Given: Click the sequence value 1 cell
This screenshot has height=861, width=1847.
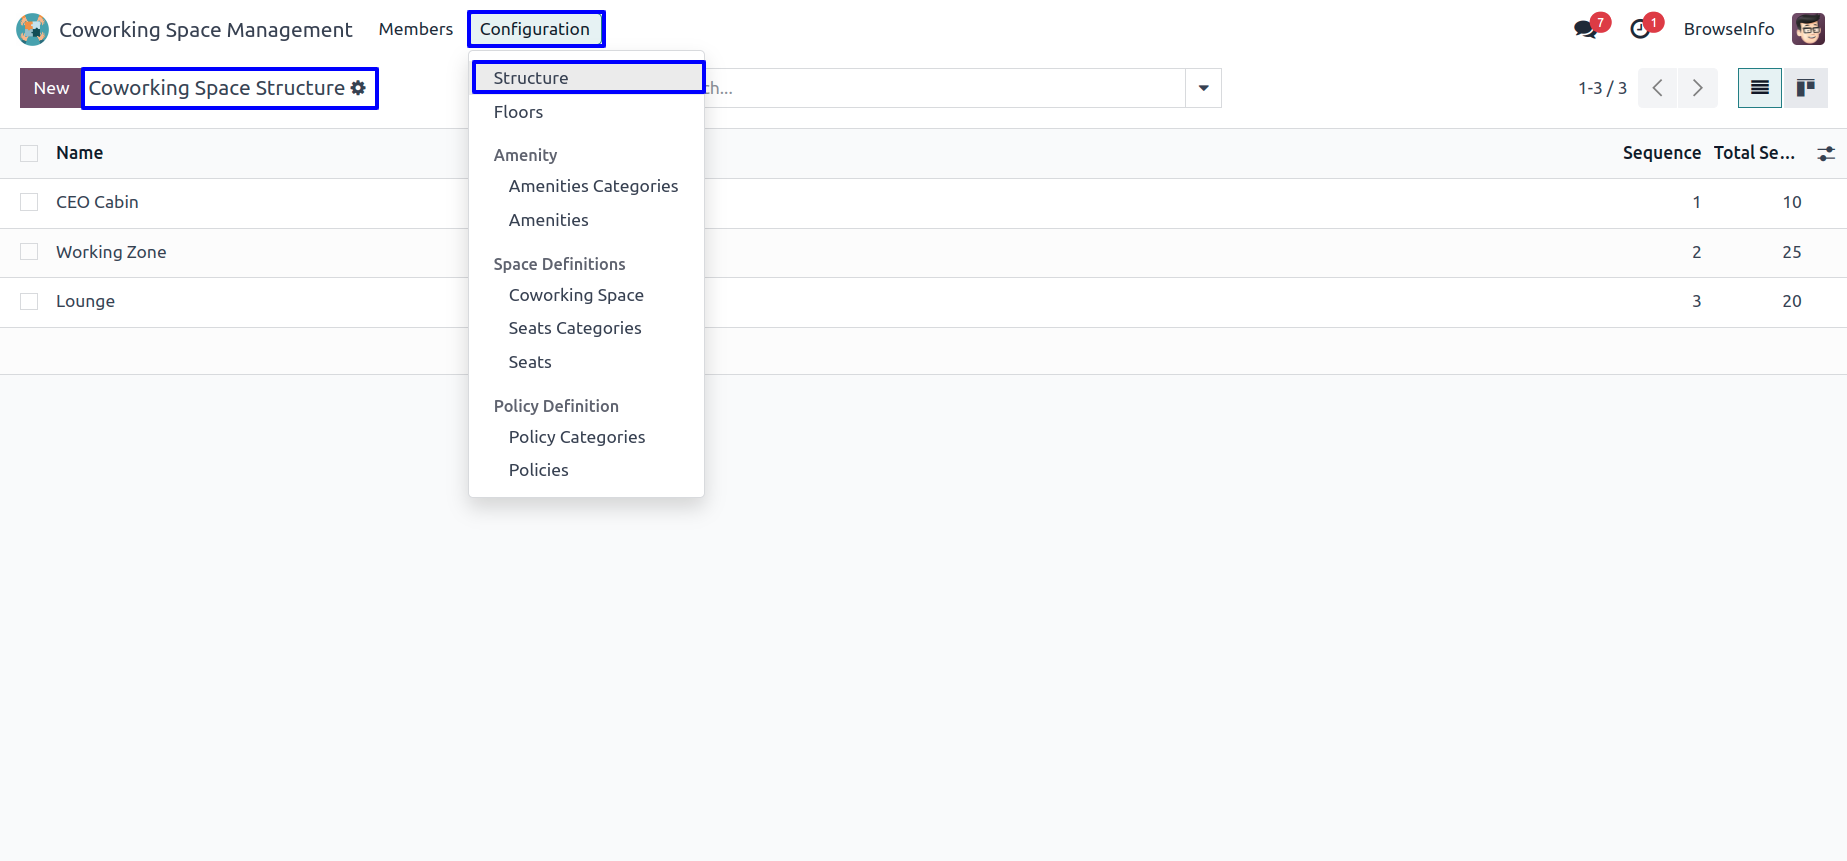Looking at the screenshot, I should click(1696, 202).
